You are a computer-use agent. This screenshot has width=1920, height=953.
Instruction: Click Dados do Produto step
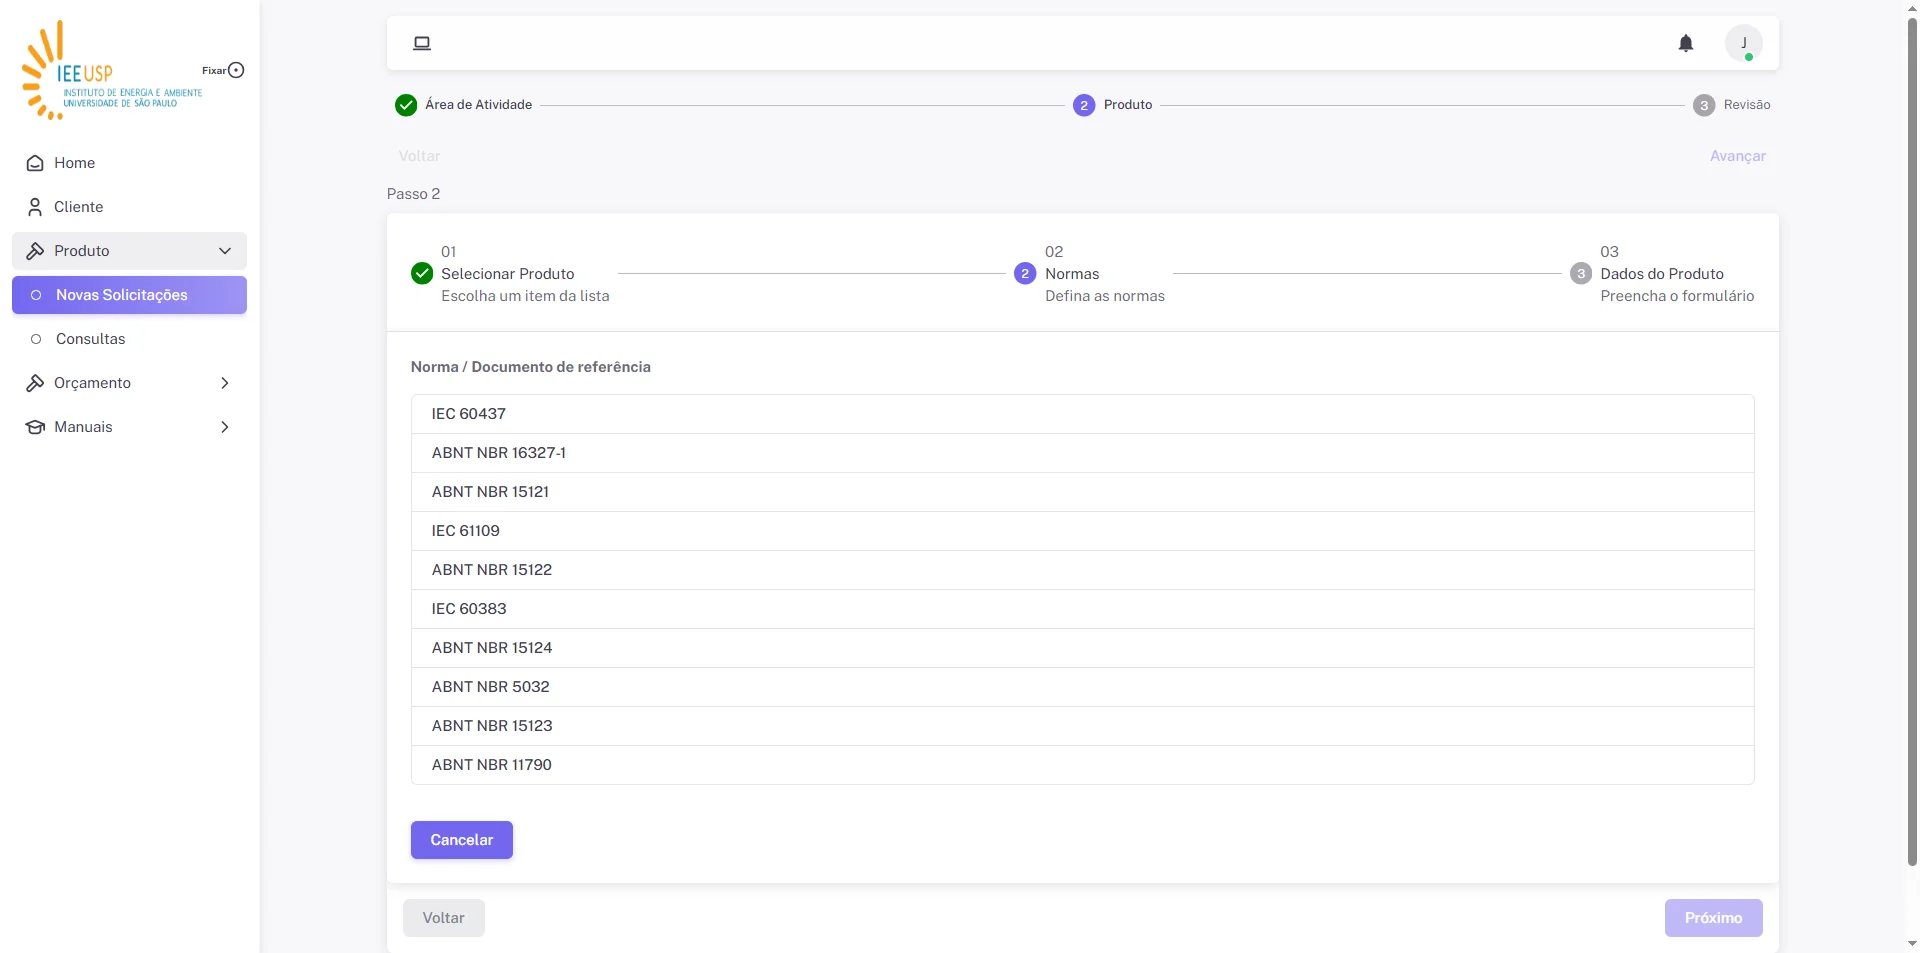(x=1662, y=274)
